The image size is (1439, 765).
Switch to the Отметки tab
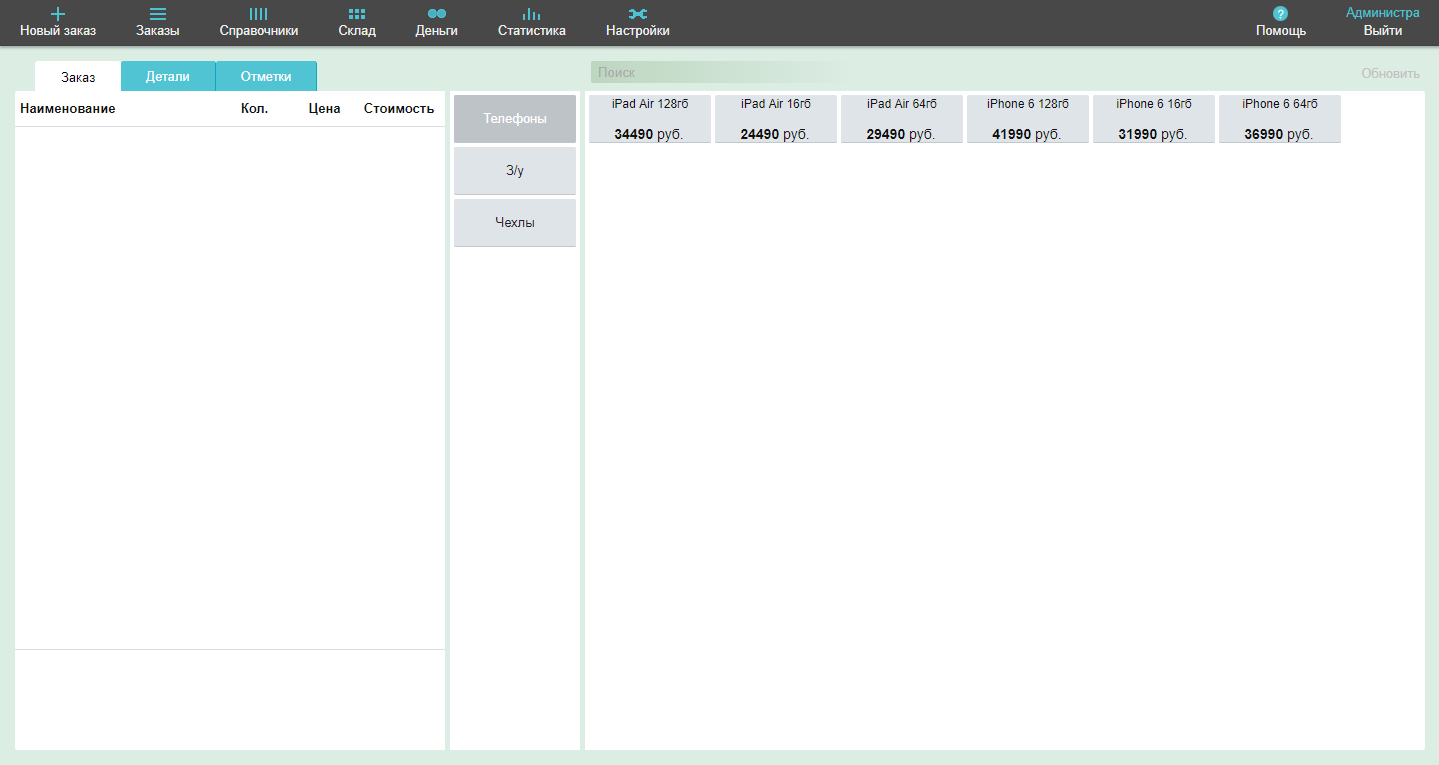[266, 76]
